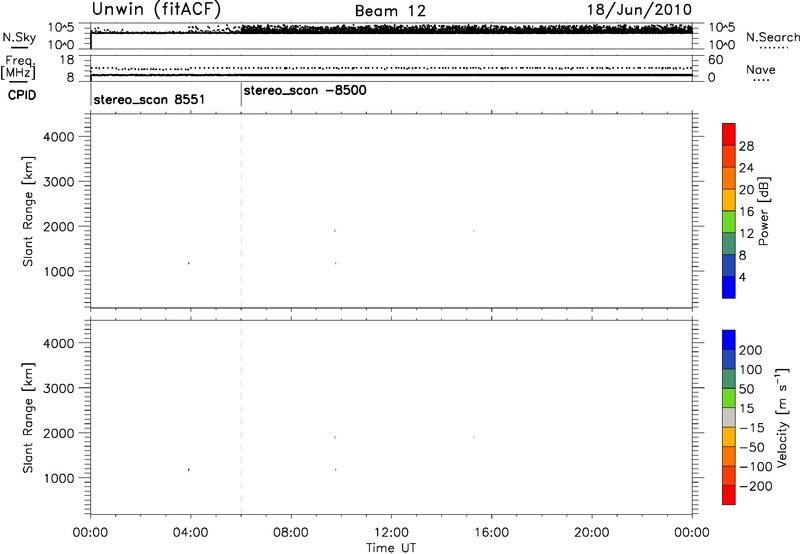Select the bright blue bottom Power colorbar segment
Screen dimensions: 800x554
point(729,287)
